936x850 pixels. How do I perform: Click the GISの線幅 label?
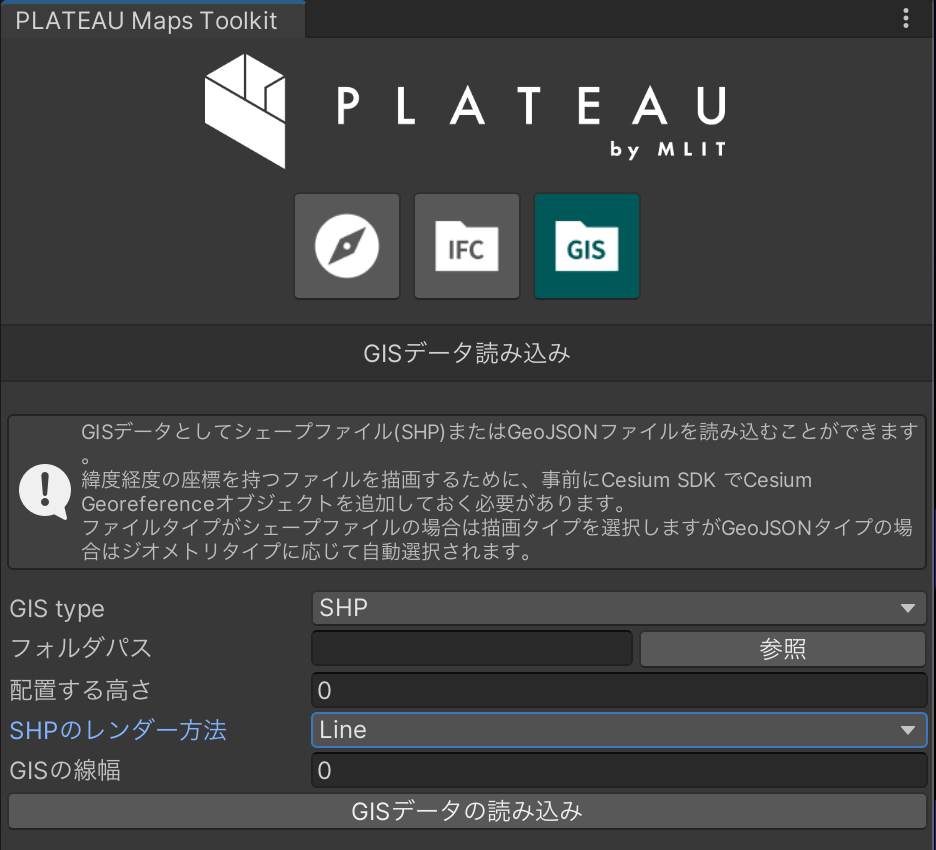pos(65,771)
